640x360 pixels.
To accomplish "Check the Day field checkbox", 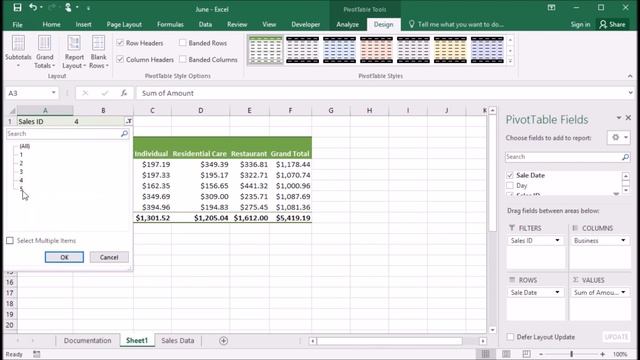I will [x=510, y=186].
